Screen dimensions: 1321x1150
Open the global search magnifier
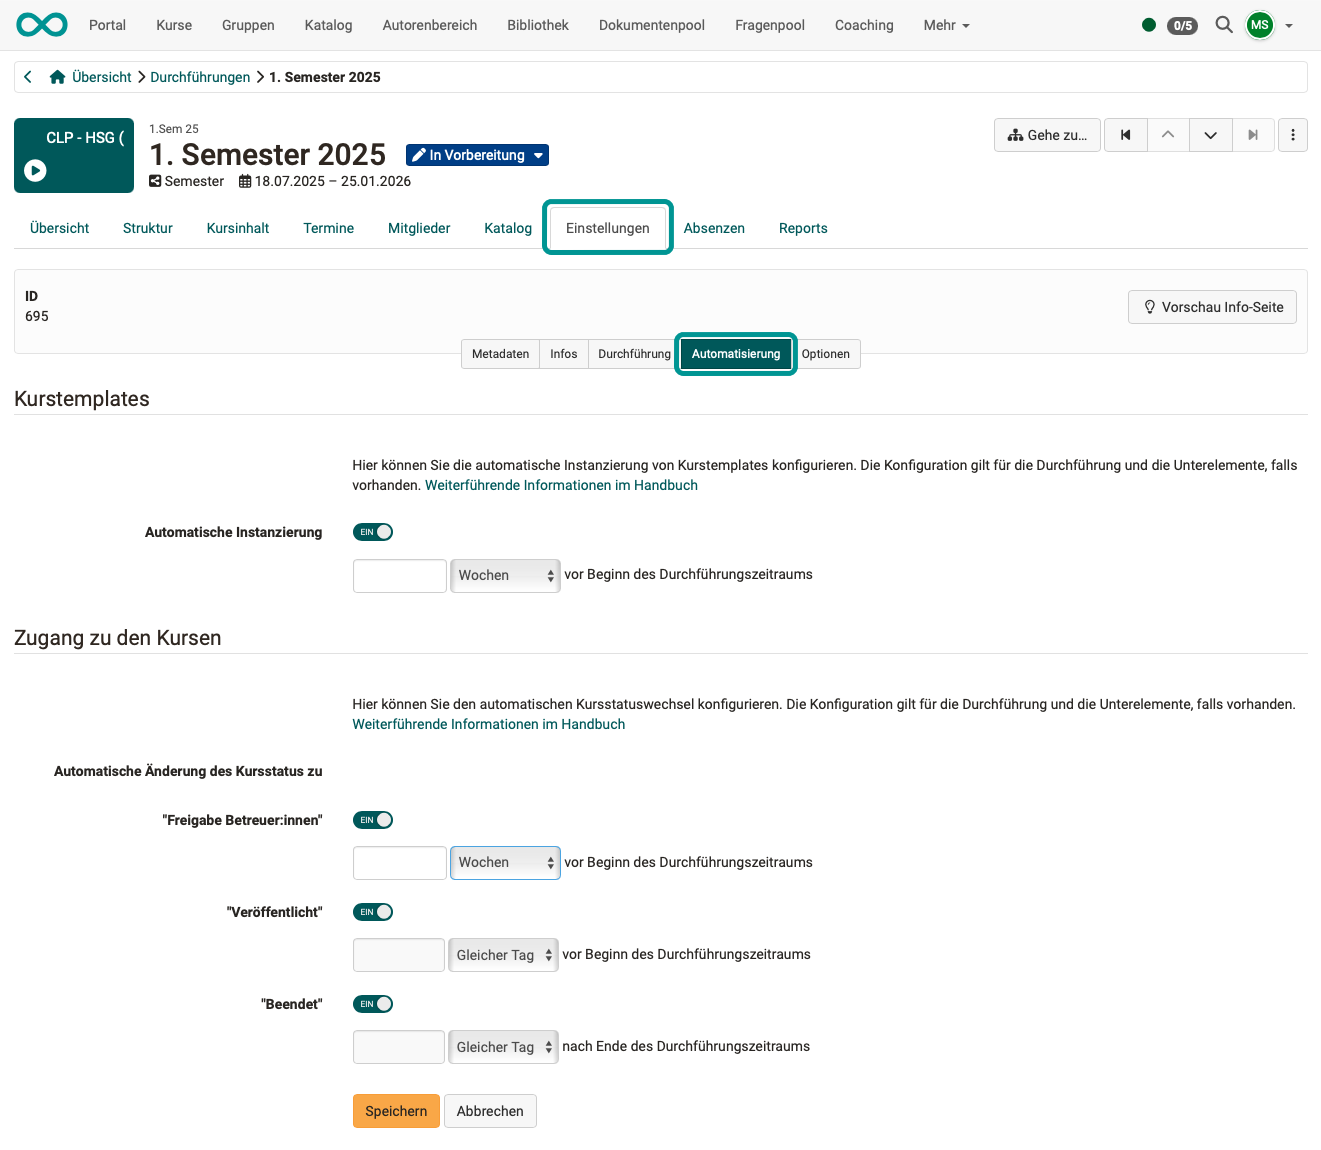coord(1224,25)
